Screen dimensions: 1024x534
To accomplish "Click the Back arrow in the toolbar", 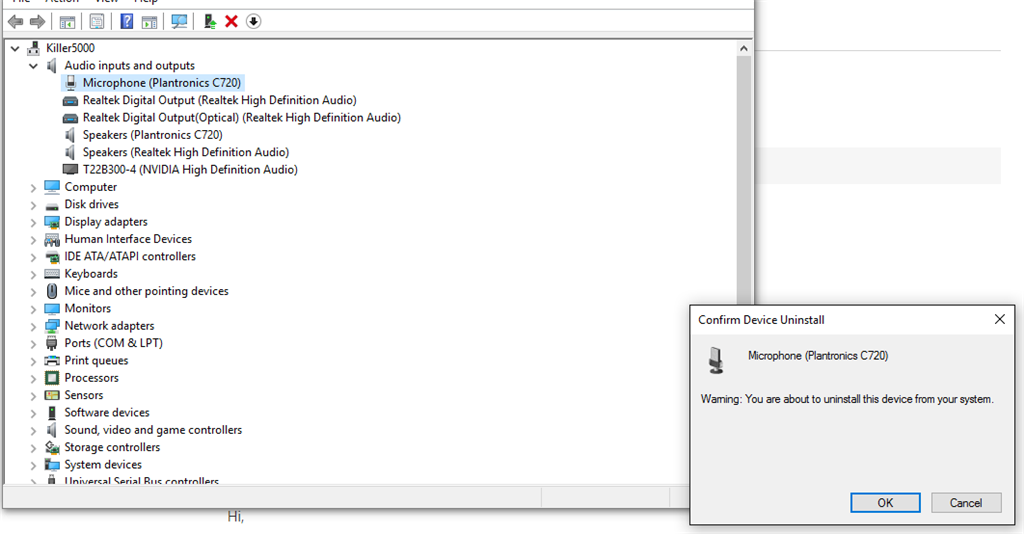I will point(16,22).
